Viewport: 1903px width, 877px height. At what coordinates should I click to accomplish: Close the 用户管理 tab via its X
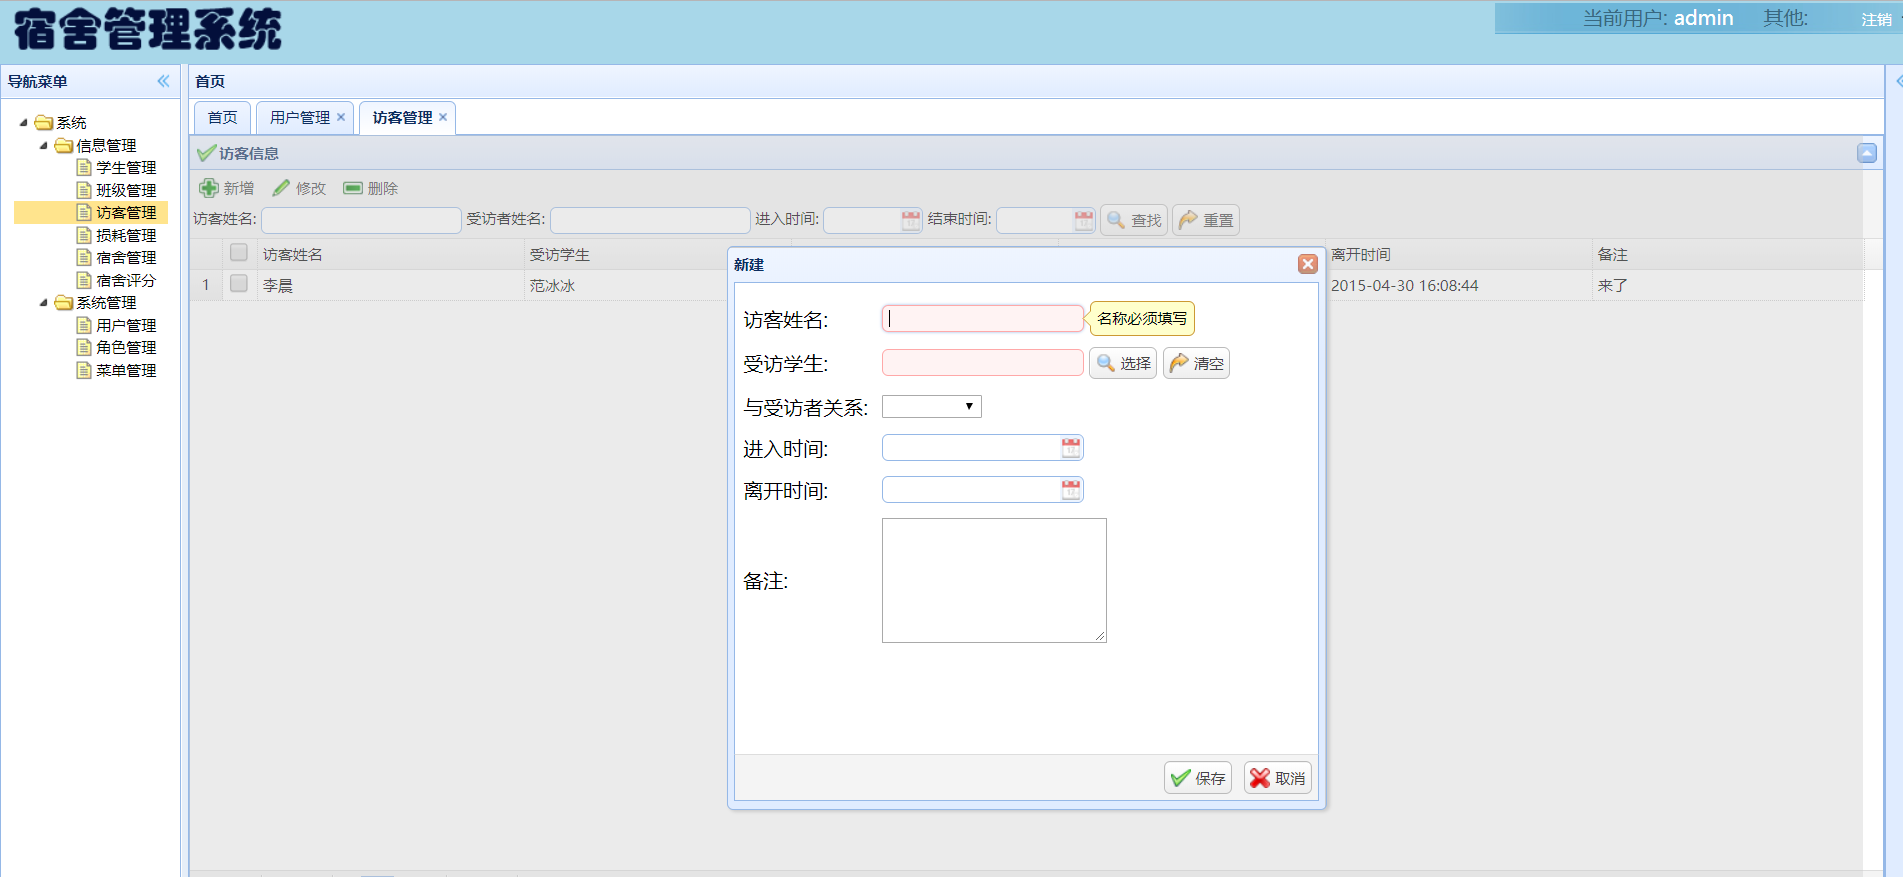(x=341, y=117)
